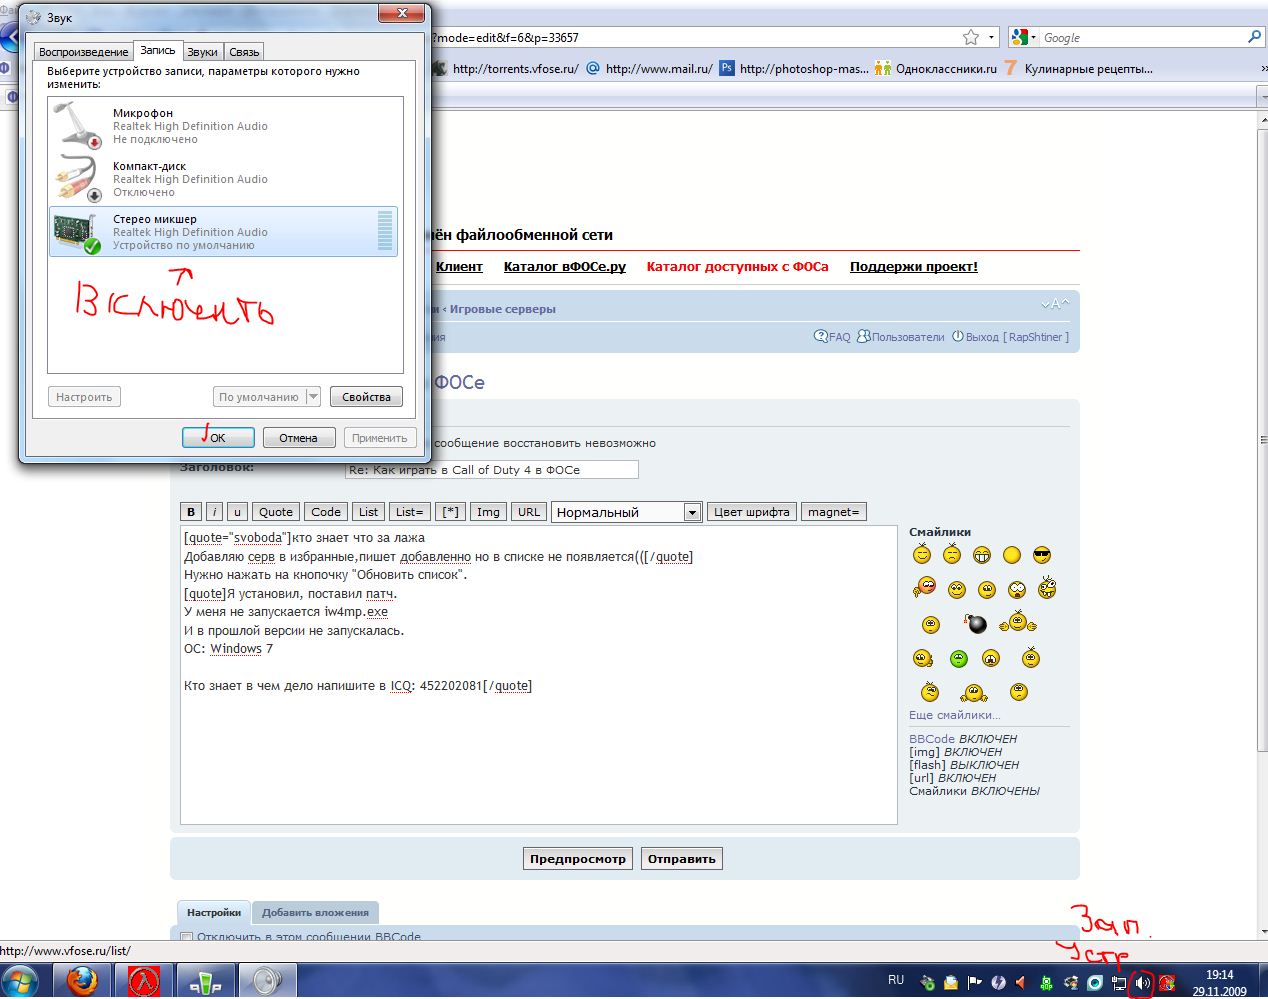Toggle 'Отключить в этом сообщении BBCode' checkbox
The image size is (1268, 999).
[186, 937]
